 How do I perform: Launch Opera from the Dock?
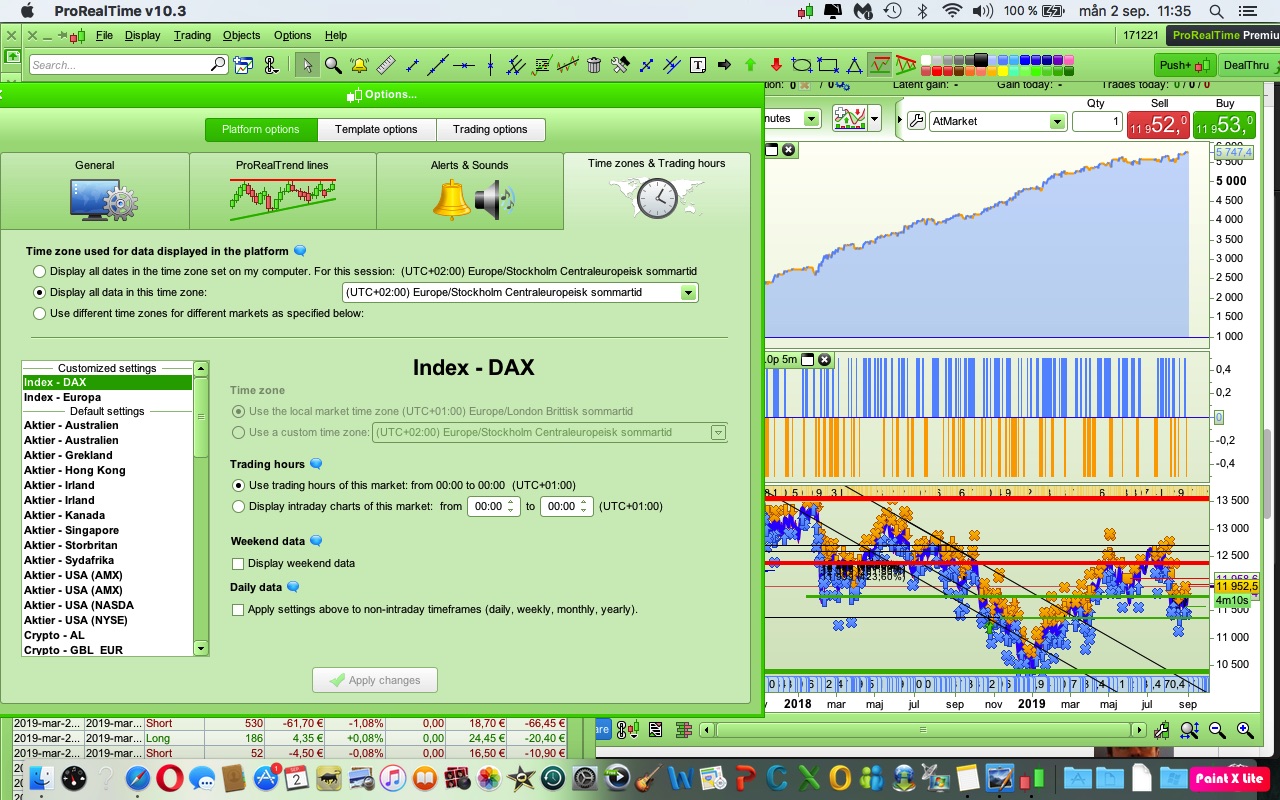tap(169, 778)
